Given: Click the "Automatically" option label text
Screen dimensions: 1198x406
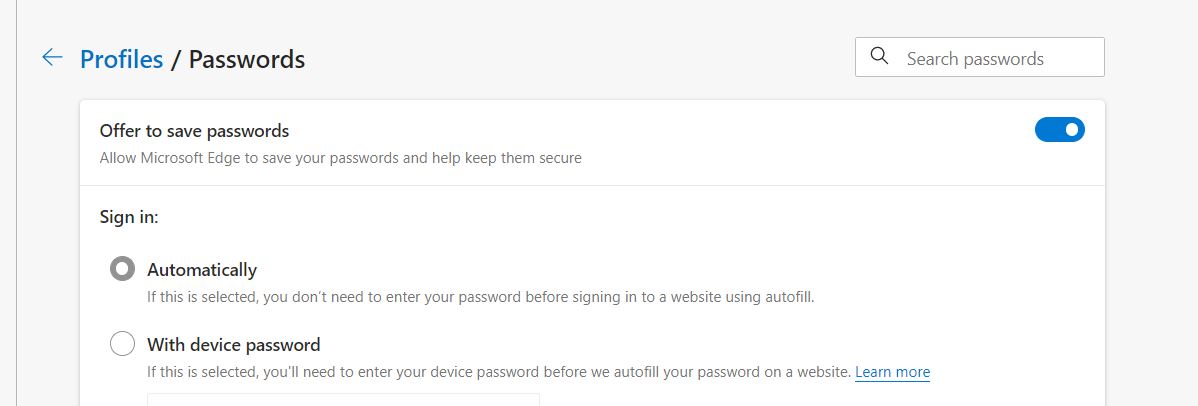Looking at the screenshot, I should (x=202, y=269).
